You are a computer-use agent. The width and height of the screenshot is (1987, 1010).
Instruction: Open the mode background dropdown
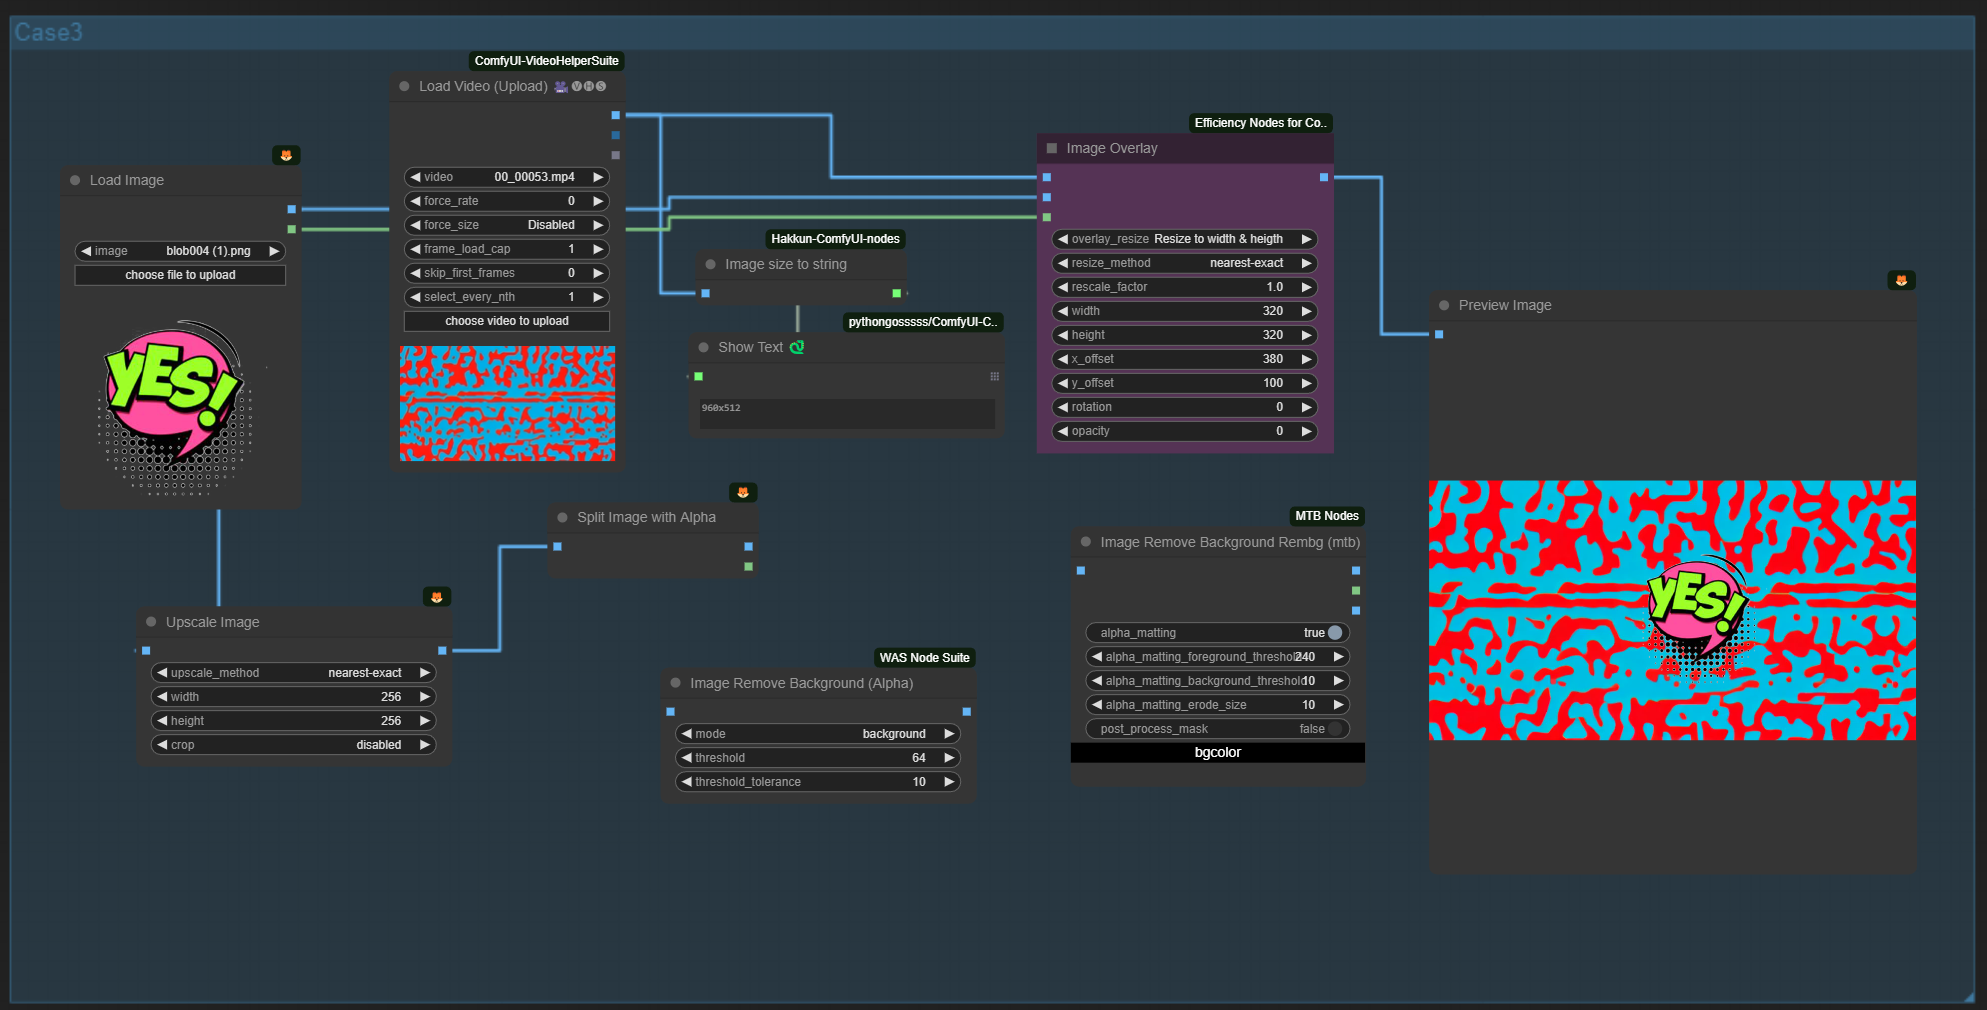pyautogui.click(x=817, y=734)
